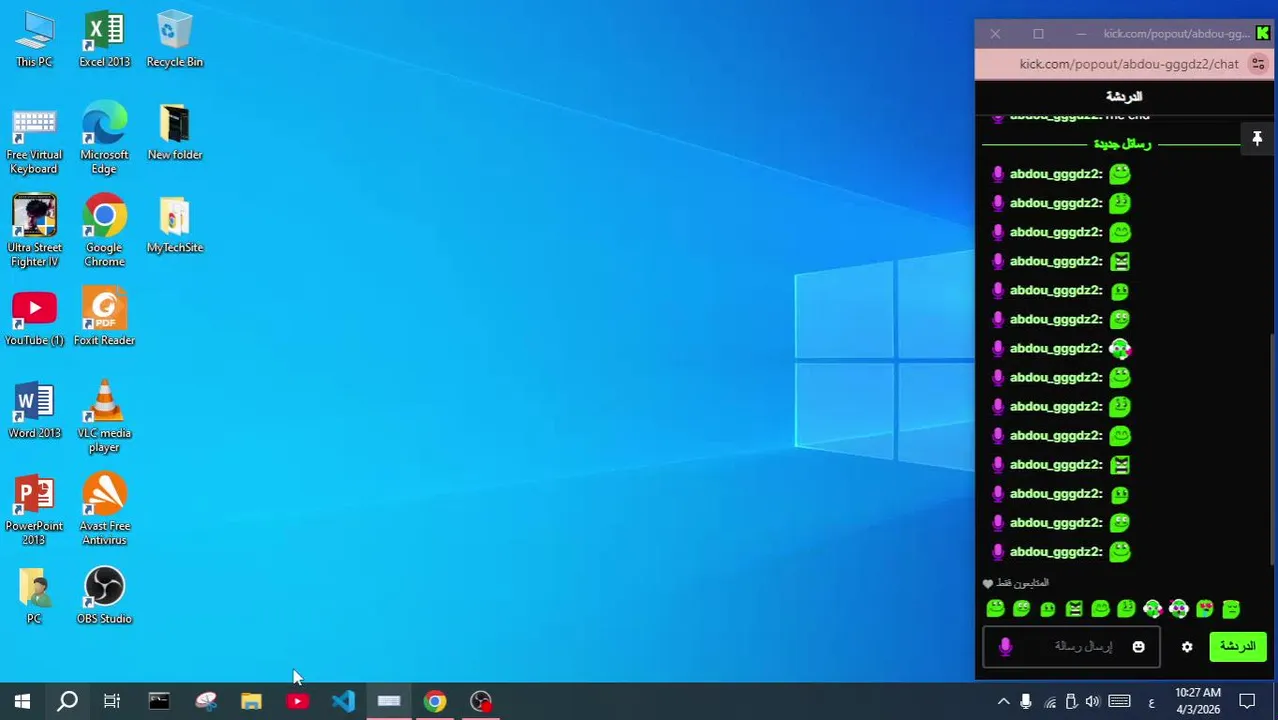The width and height of the screenshot is (1278, 720).
Task: Open the Windows Start menu
Action: click(x=22, y=701)
